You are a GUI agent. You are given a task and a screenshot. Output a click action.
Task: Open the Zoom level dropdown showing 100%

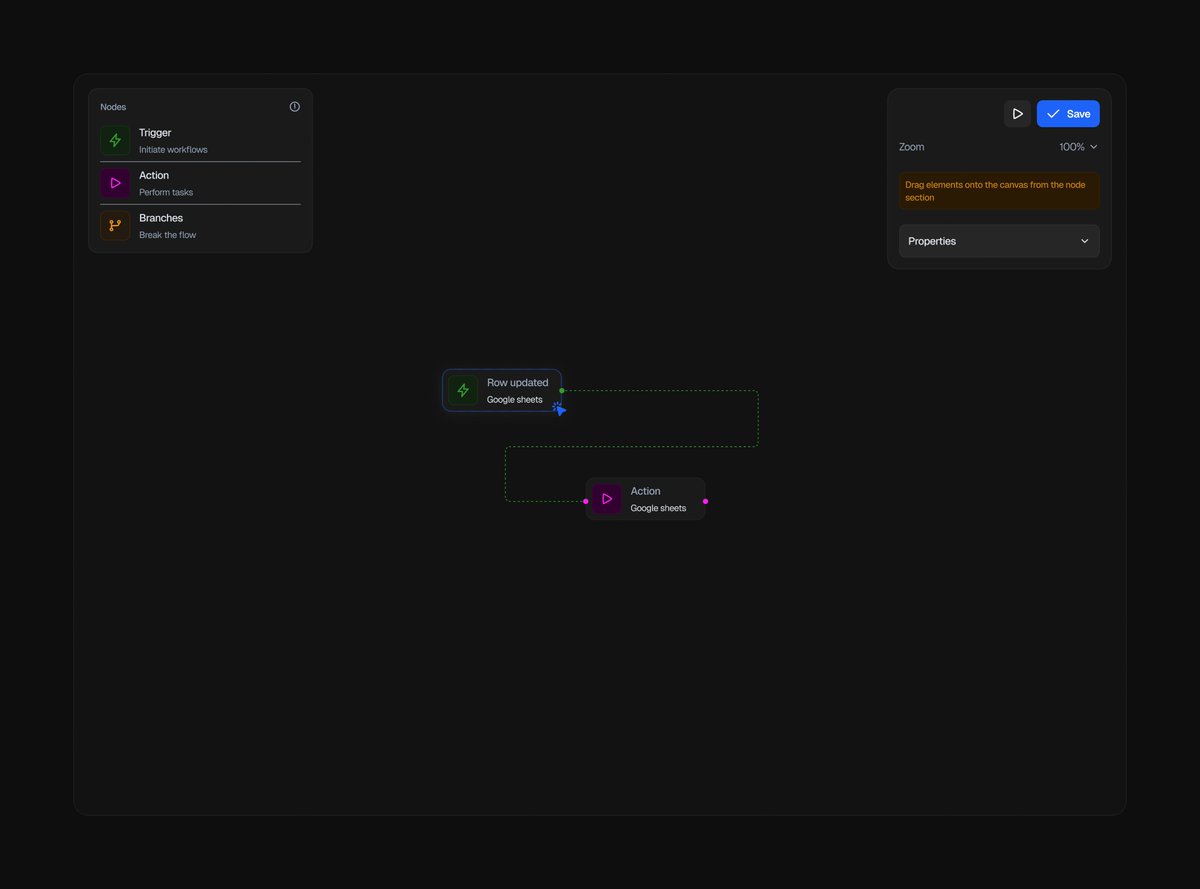tap(1076, 146)
